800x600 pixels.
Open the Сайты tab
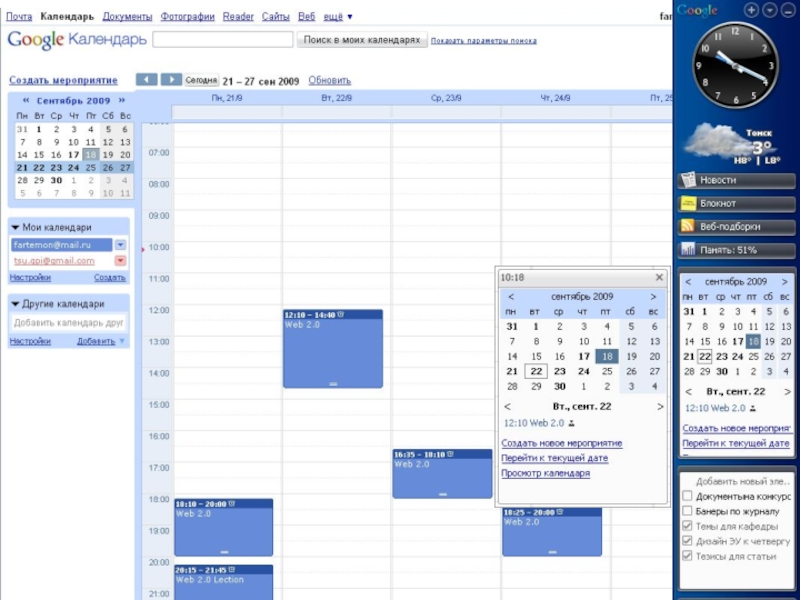(276, 16)
